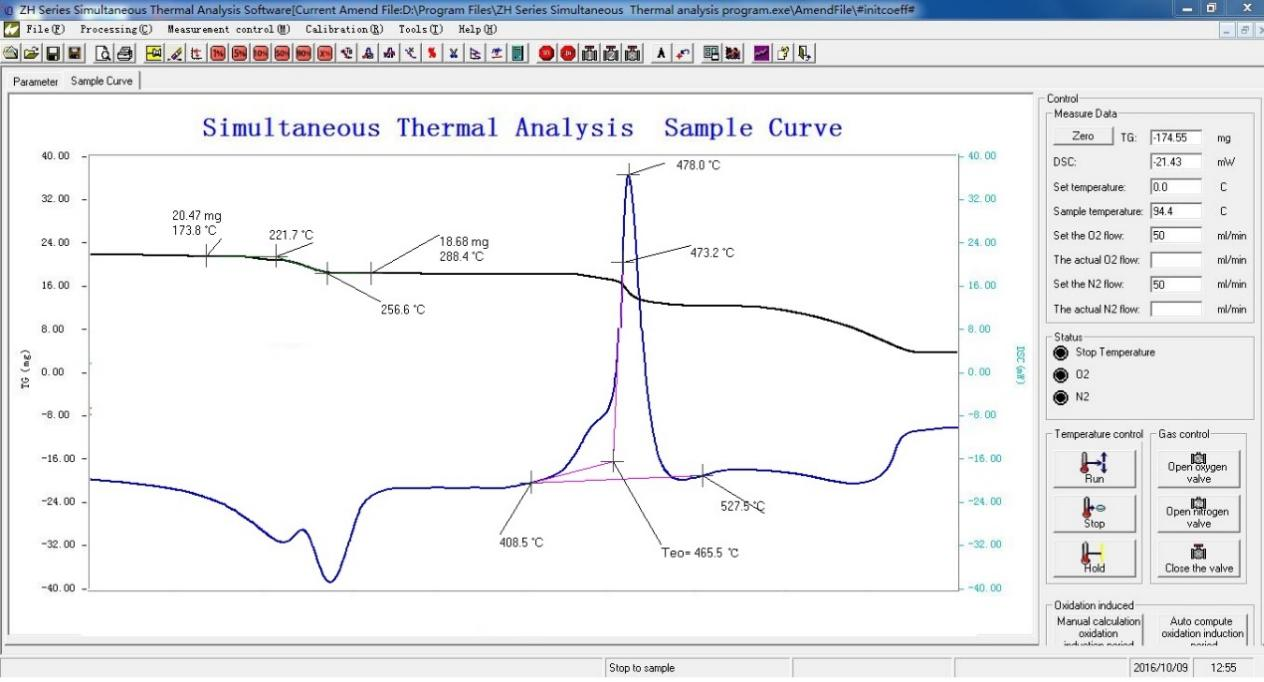Click the Stop Temperature status indicator
Viewport: 1264px width, 682px height.
pos(1061,352)
